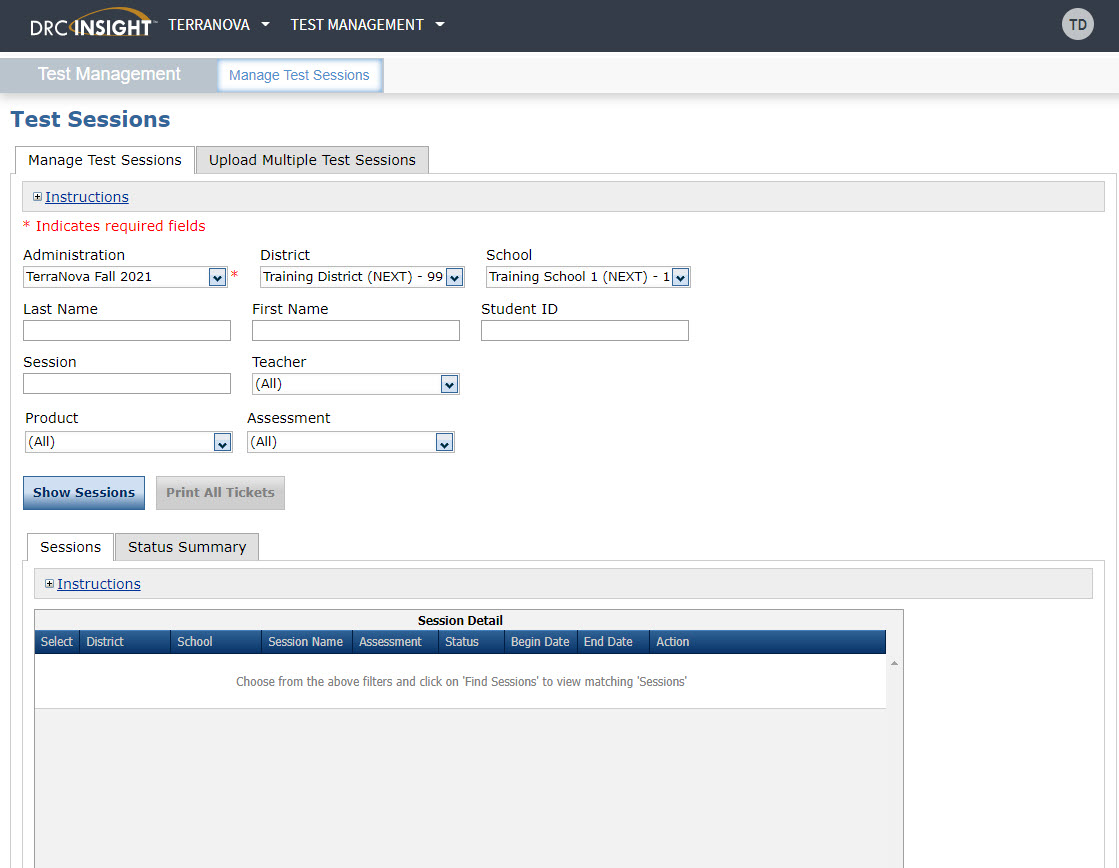Click the DRC INSIGHT logo

[93, 23]
